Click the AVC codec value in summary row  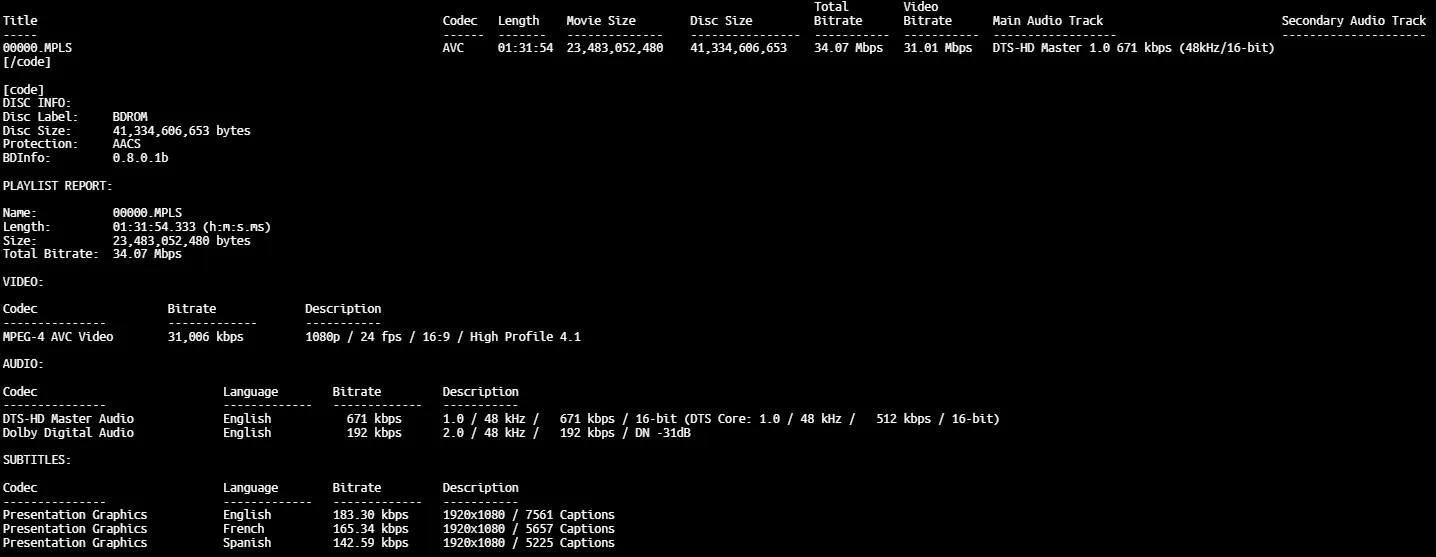tap(453, 48)
